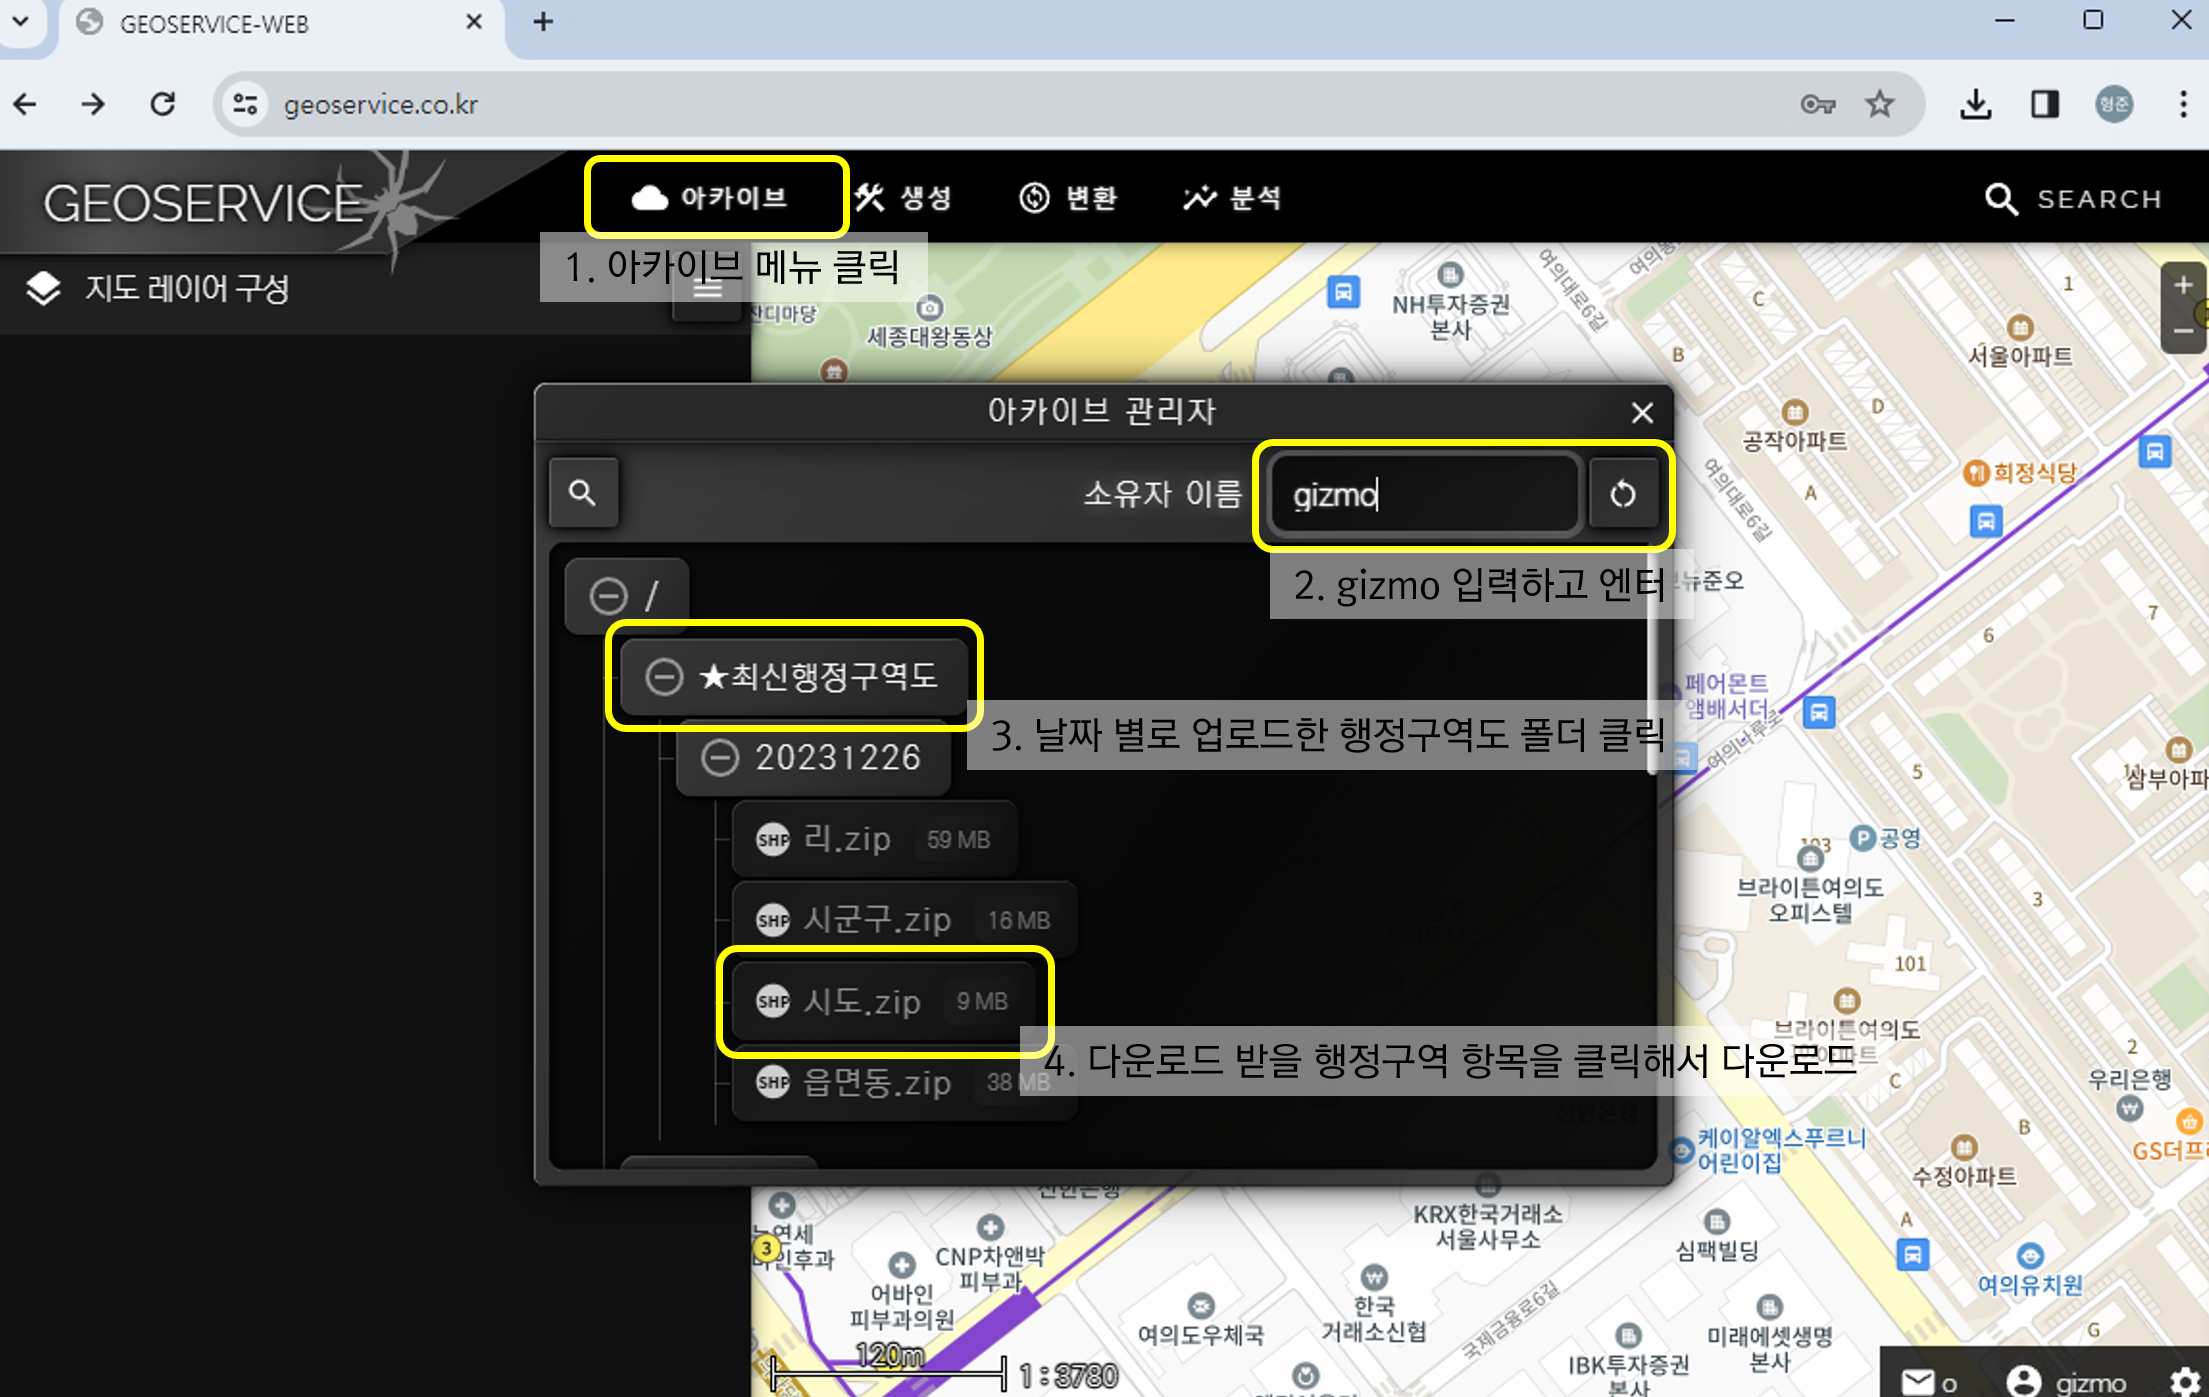The width and height of the screenshot is (2209, 1397).
Task: Collapse the 20231226 folder node
Action: (x=719, y=757)
